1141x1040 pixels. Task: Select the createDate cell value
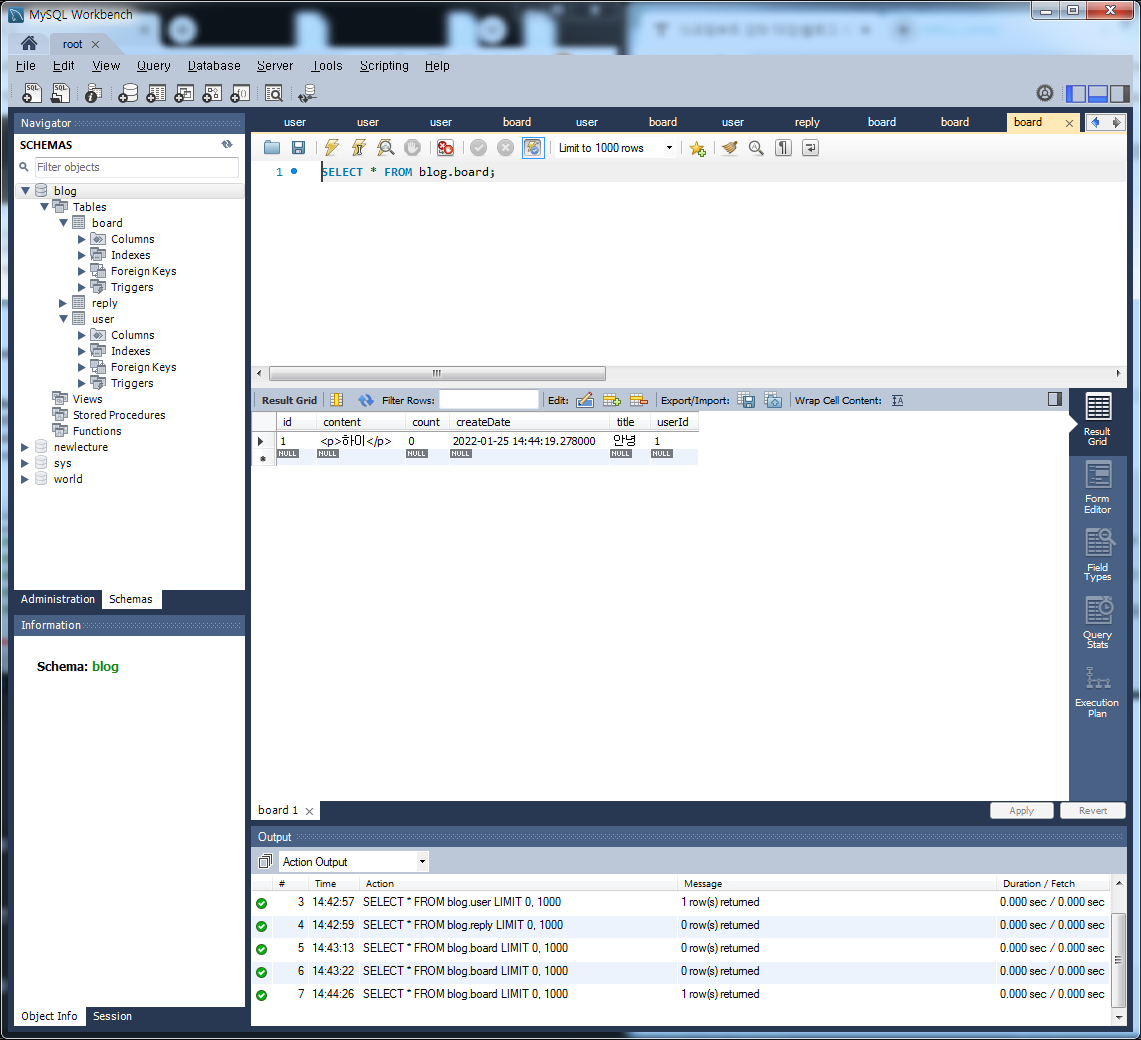[x=524, y=441]
